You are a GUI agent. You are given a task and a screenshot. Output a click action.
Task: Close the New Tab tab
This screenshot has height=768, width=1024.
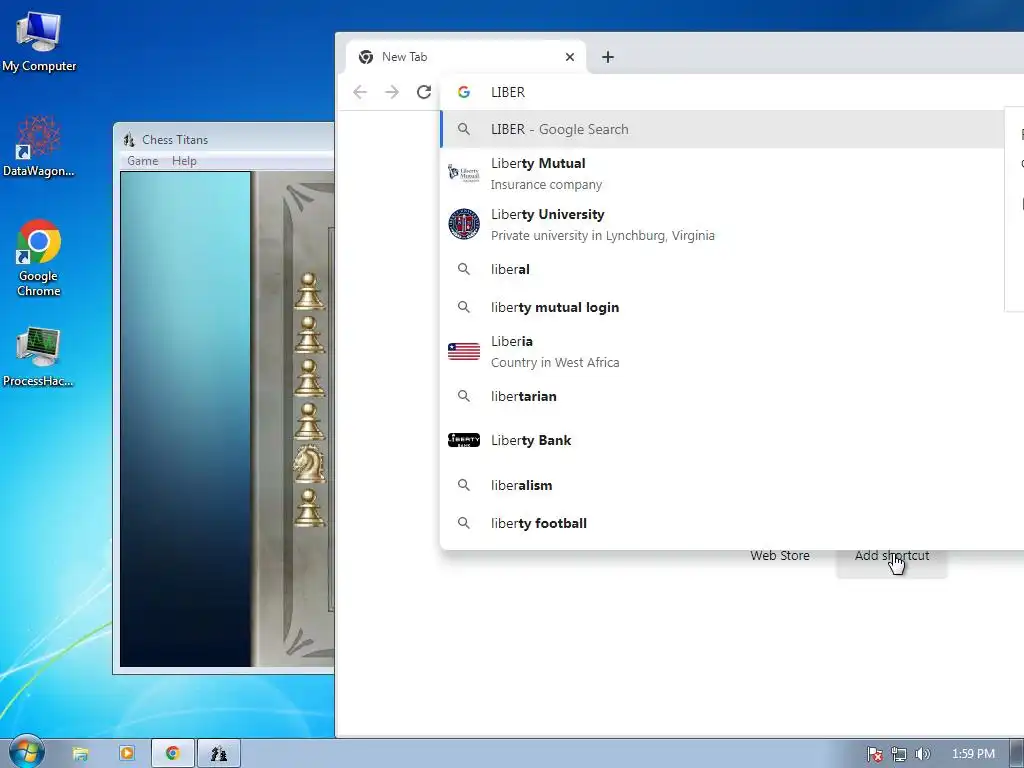569,57
